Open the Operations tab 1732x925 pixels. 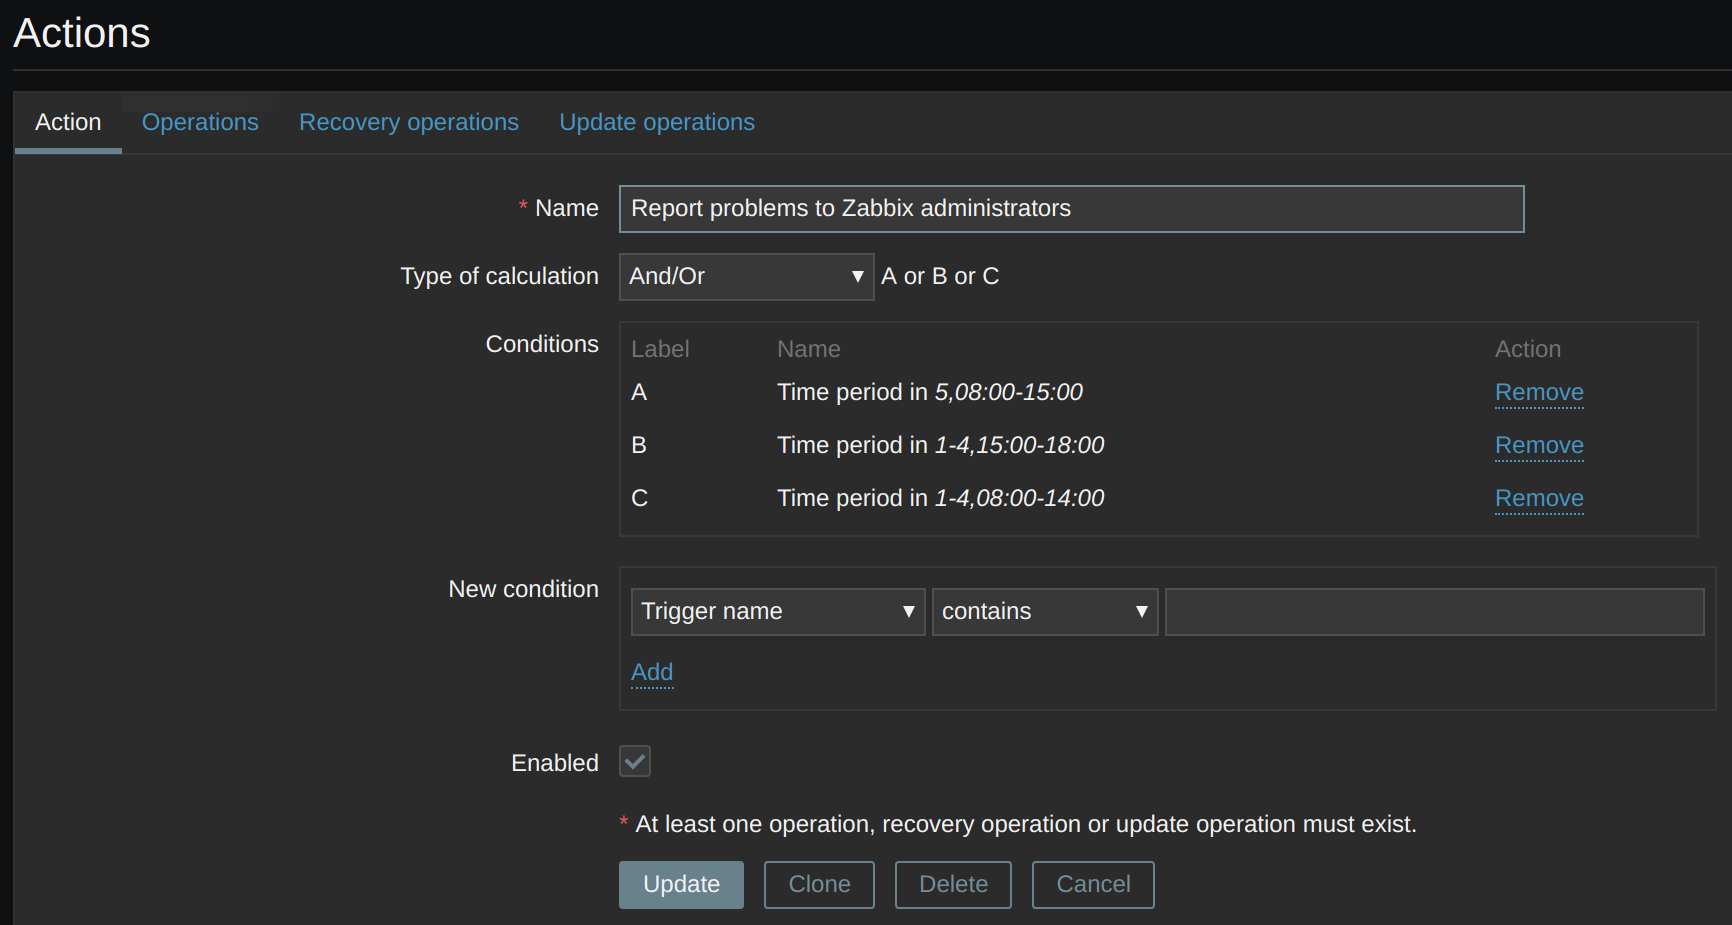200,122
